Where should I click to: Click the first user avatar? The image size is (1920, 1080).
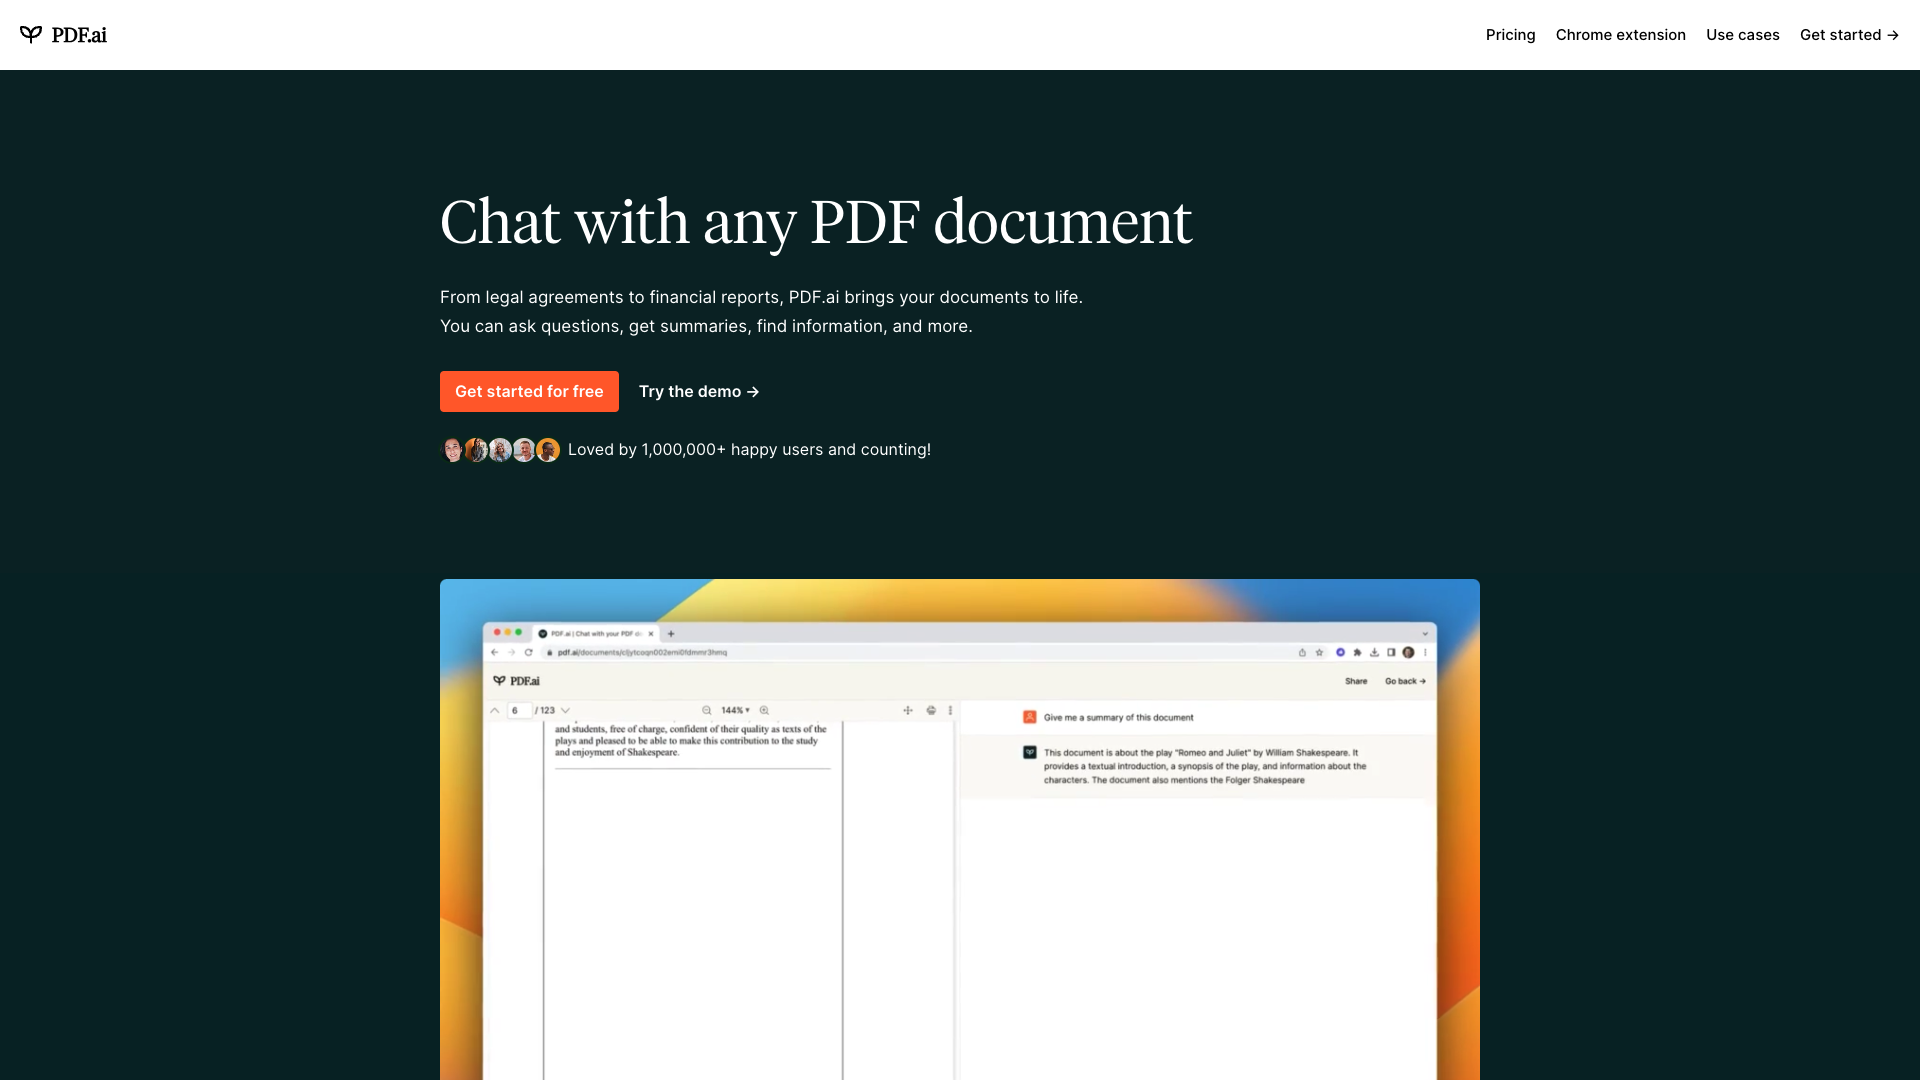click(x=452, y=450)
